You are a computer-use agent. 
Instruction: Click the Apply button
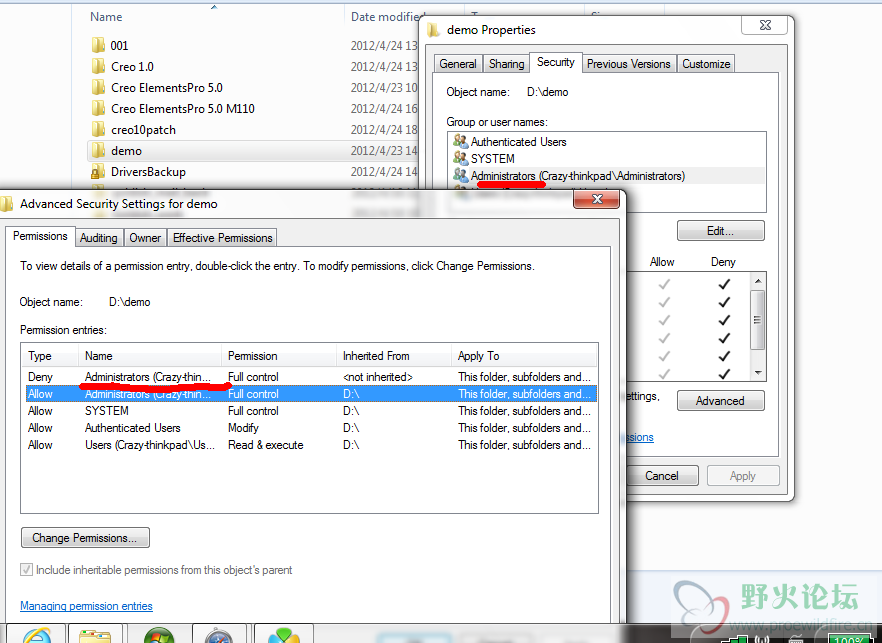tap(743, 476)
